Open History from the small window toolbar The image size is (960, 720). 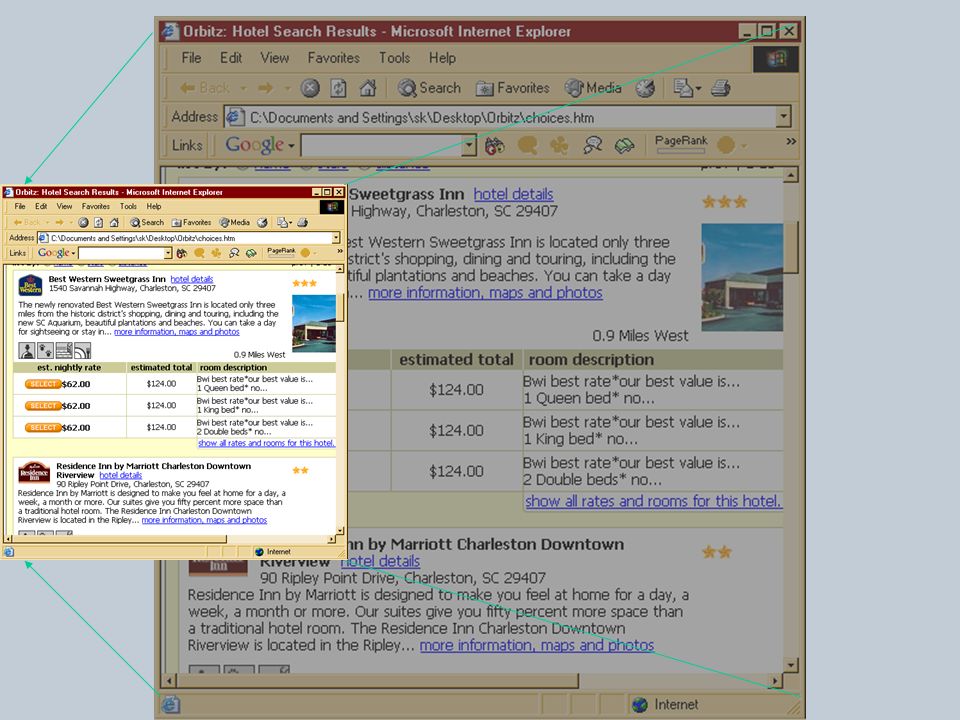pyautogui.click(x=262, y=222)
